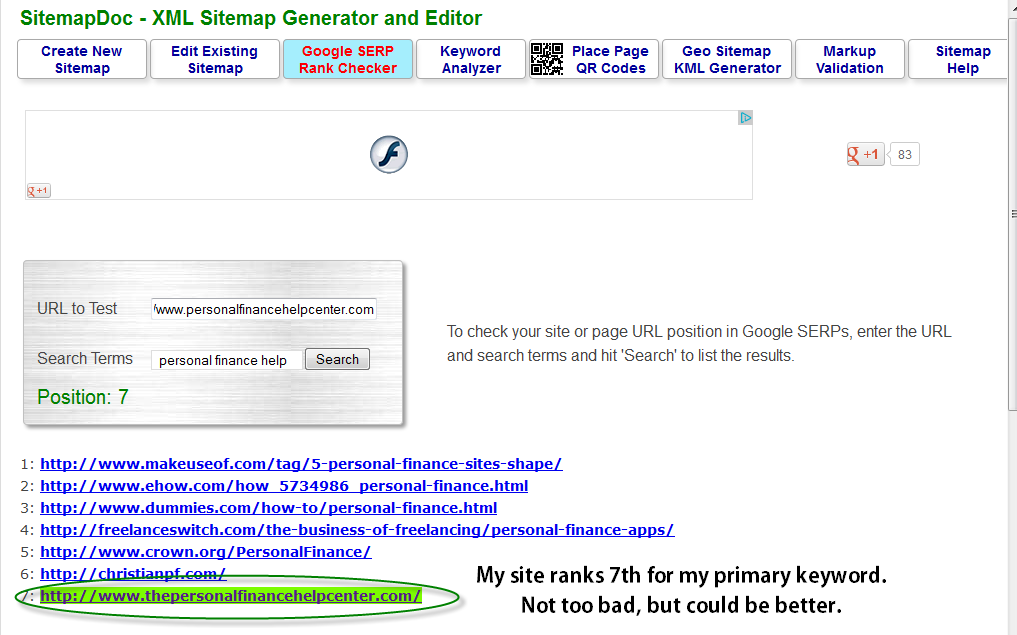Click the Search Terms input field
1017x635 pixels.
(227, 360)
